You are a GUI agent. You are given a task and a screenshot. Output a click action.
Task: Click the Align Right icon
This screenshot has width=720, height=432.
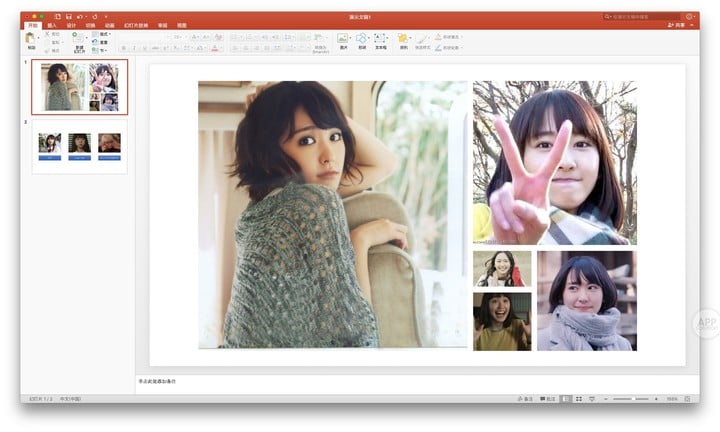point(256,48)
